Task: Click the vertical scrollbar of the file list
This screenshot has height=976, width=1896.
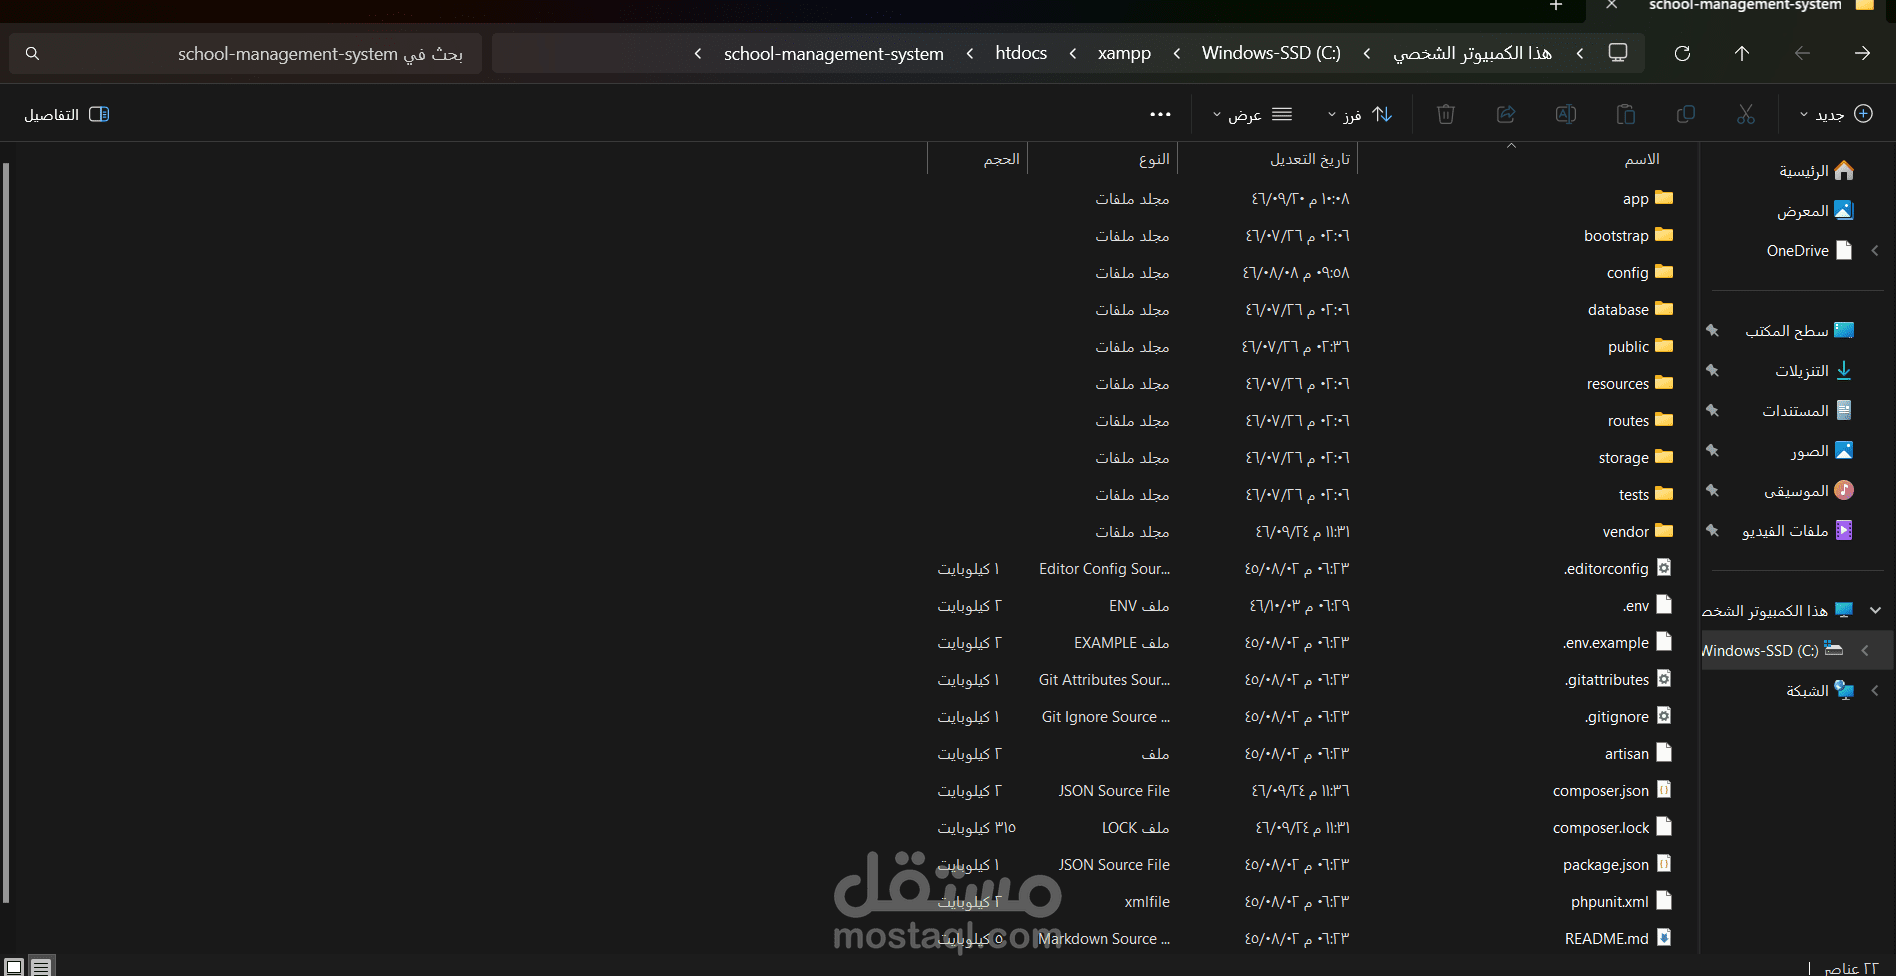Action: tap(6, 532)
